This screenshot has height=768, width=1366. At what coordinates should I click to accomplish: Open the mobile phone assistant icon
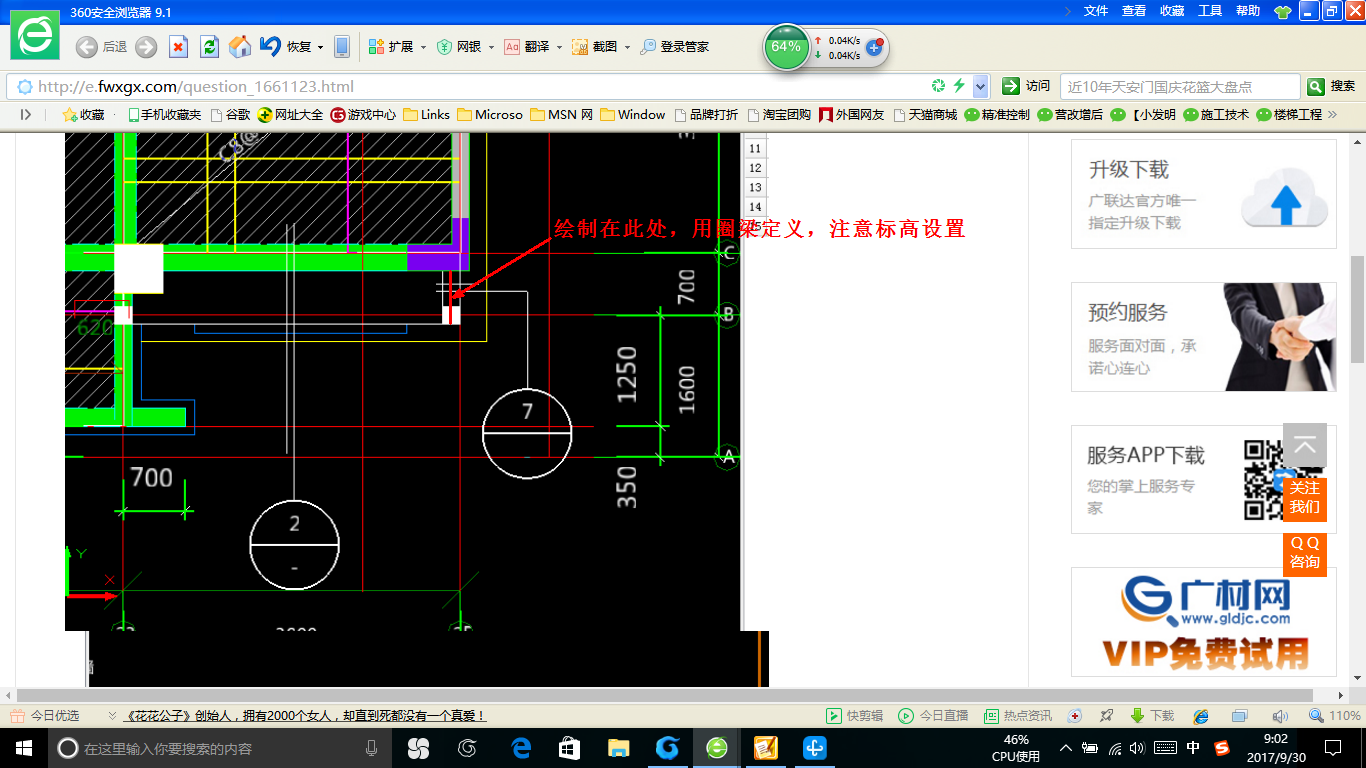click(x=342, y=47)
